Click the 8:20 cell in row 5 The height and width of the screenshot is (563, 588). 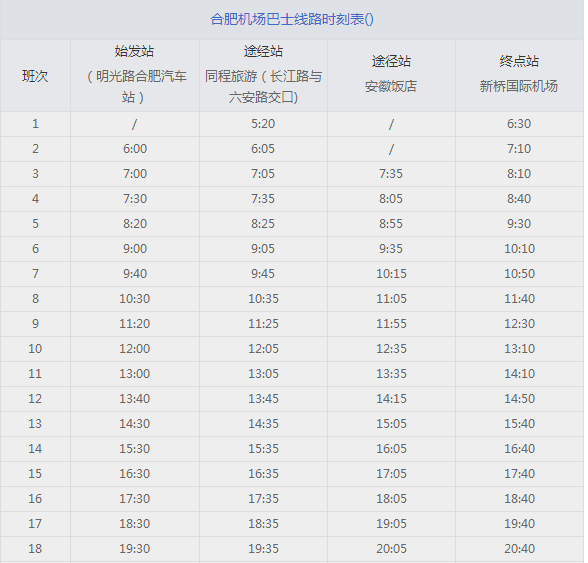click(135, 224)
